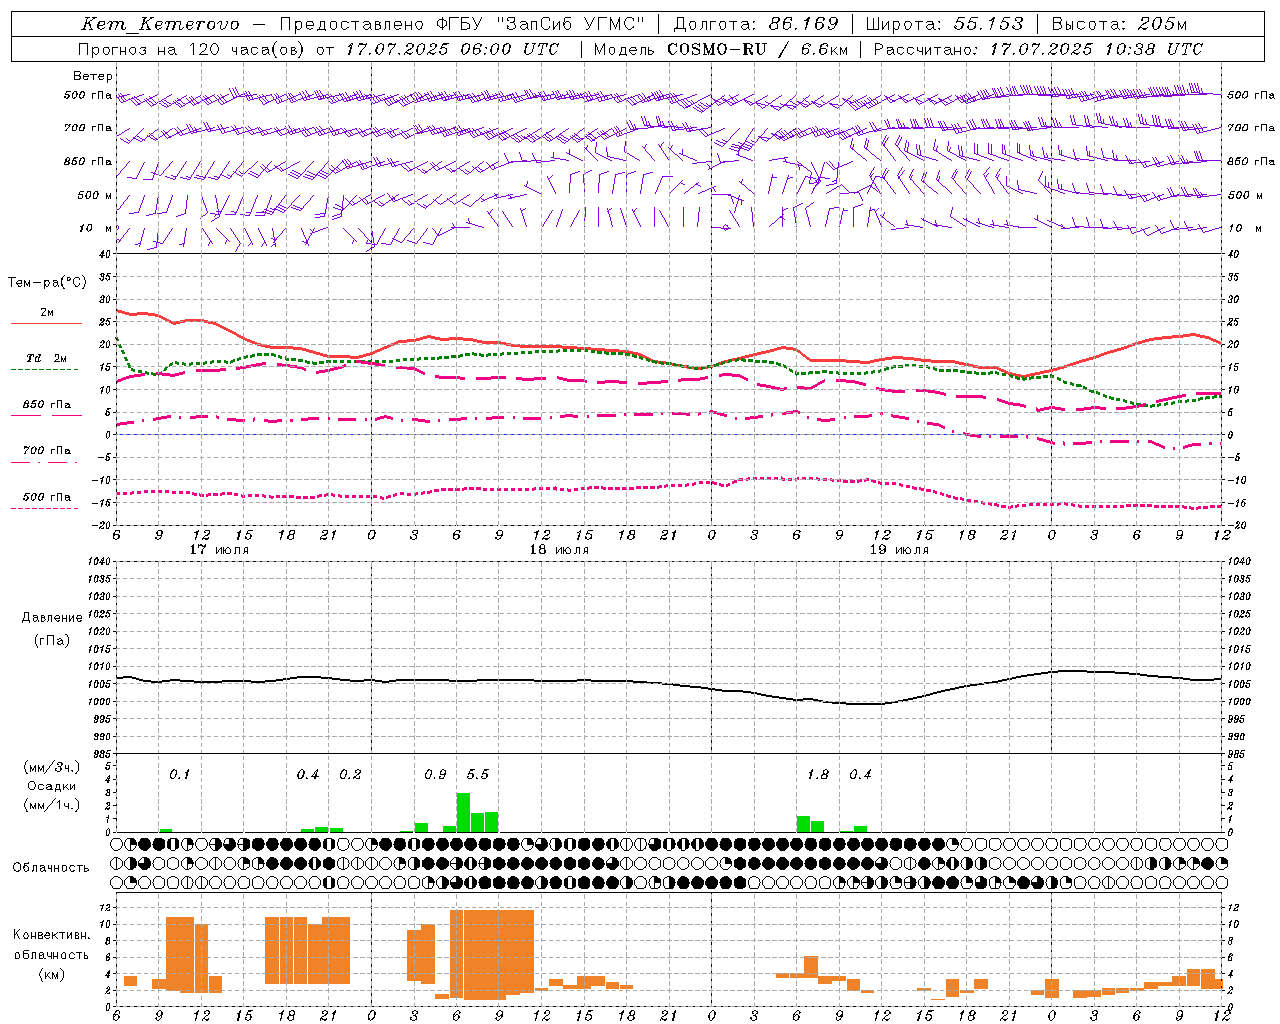The height and width of the screenshot is (1024, 1280).
Task: Click the '(мм/3ч.)' precipitation unit label
Action: [52, 767]
